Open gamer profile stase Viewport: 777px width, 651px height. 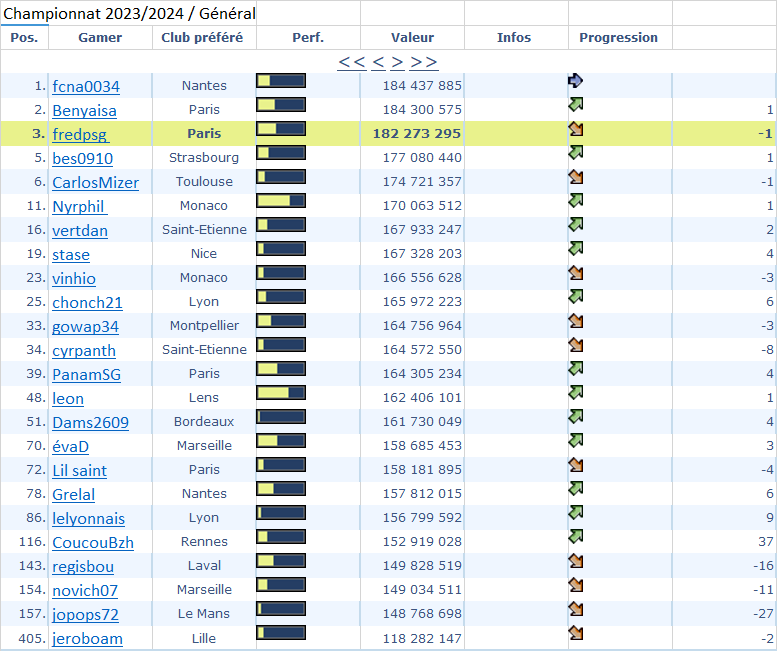71,254
